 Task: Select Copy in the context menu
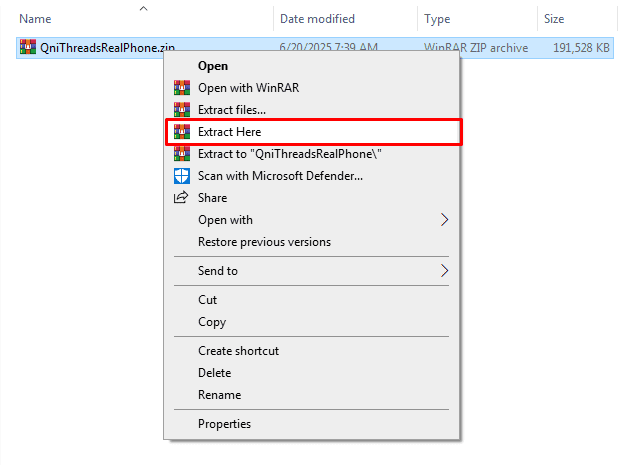coord(212,322)
